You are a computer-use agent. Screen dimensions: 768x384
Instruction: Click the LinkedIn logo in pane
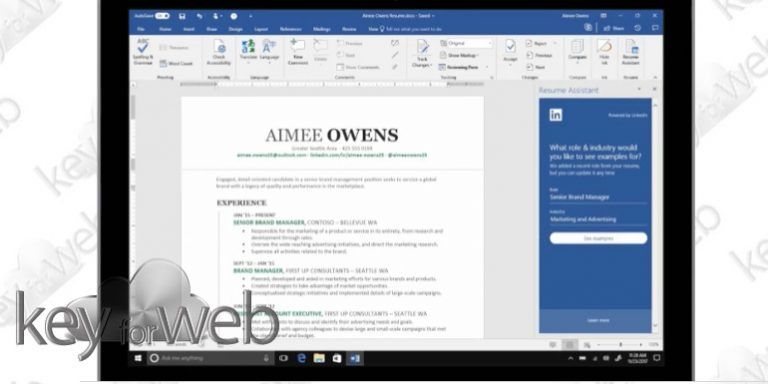556,115
